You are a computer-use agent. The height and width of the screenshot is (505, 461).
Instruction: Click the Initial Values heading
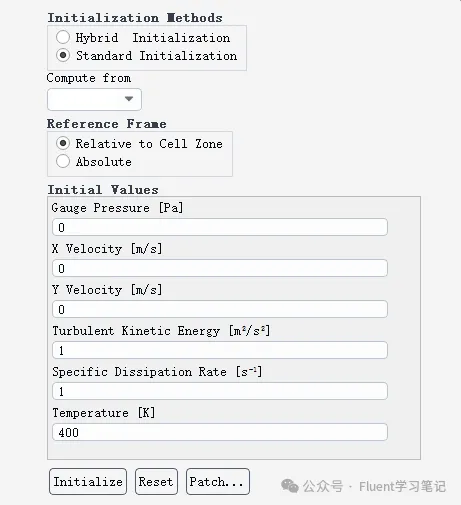point(103,190)
